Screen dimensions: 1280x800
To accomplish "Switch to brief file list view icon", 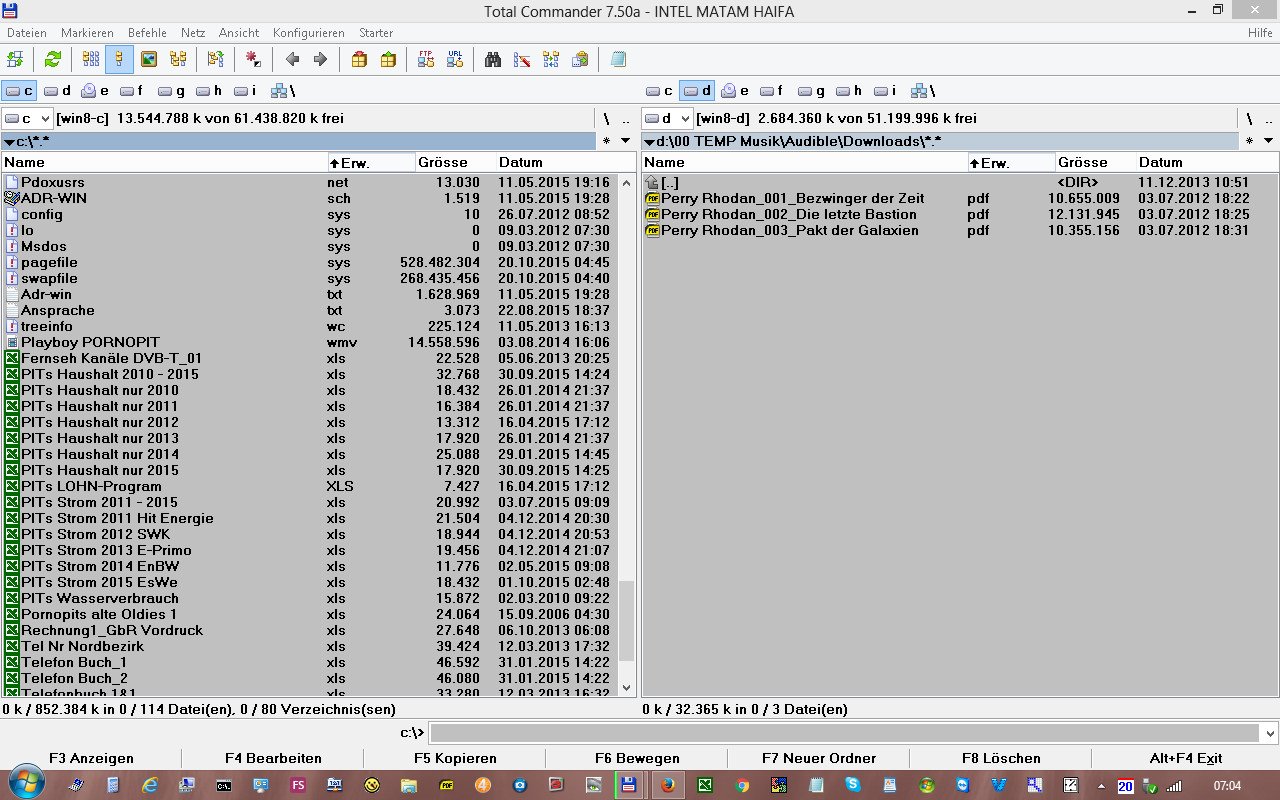I will [x=91, y=59].
